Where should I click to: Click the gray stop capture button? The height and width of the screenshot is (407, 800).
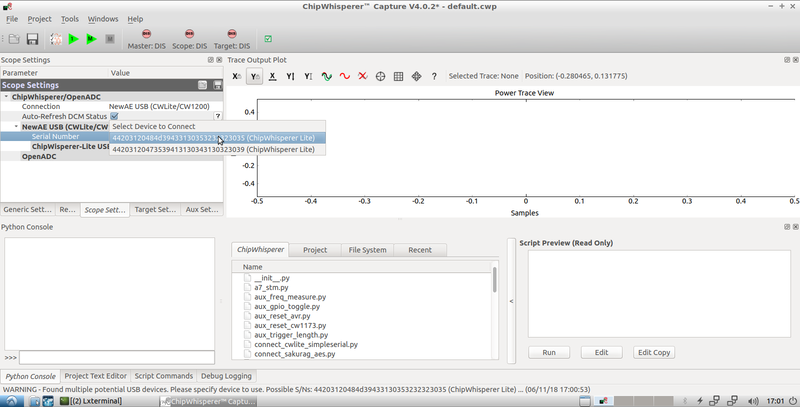tap(110, 39)
